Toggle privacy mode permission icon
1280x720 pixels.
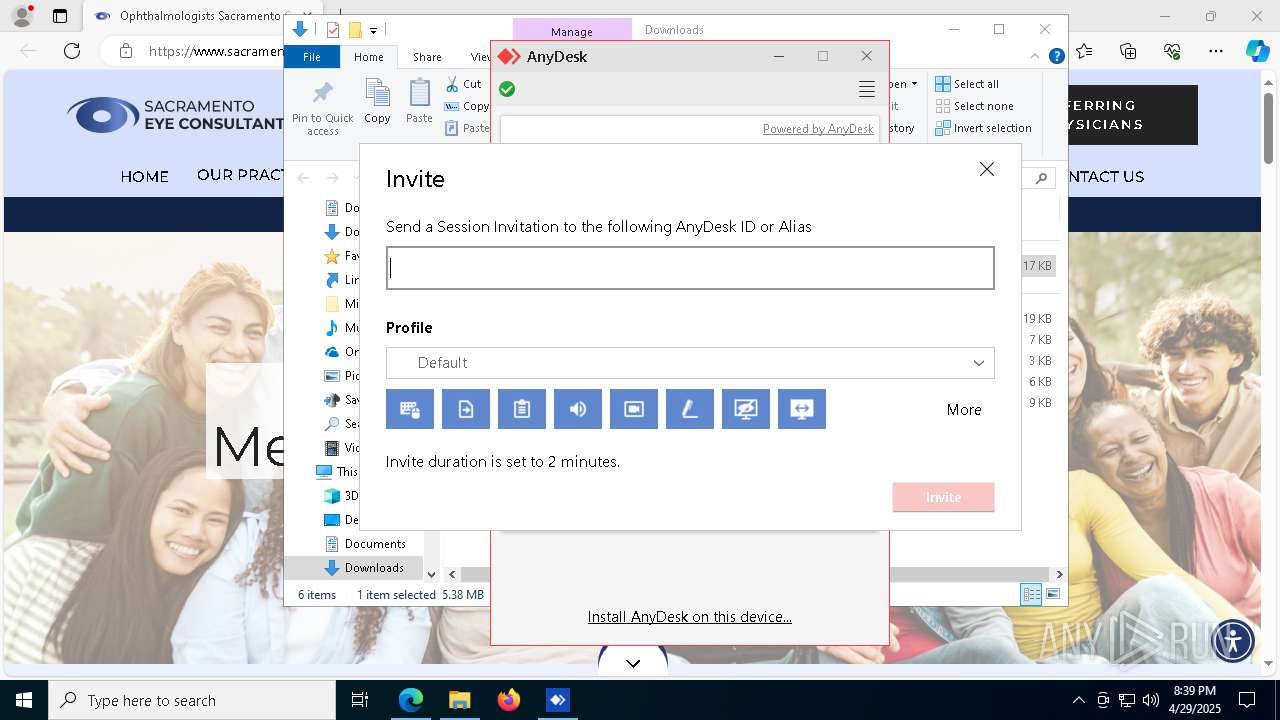point(746,409)
